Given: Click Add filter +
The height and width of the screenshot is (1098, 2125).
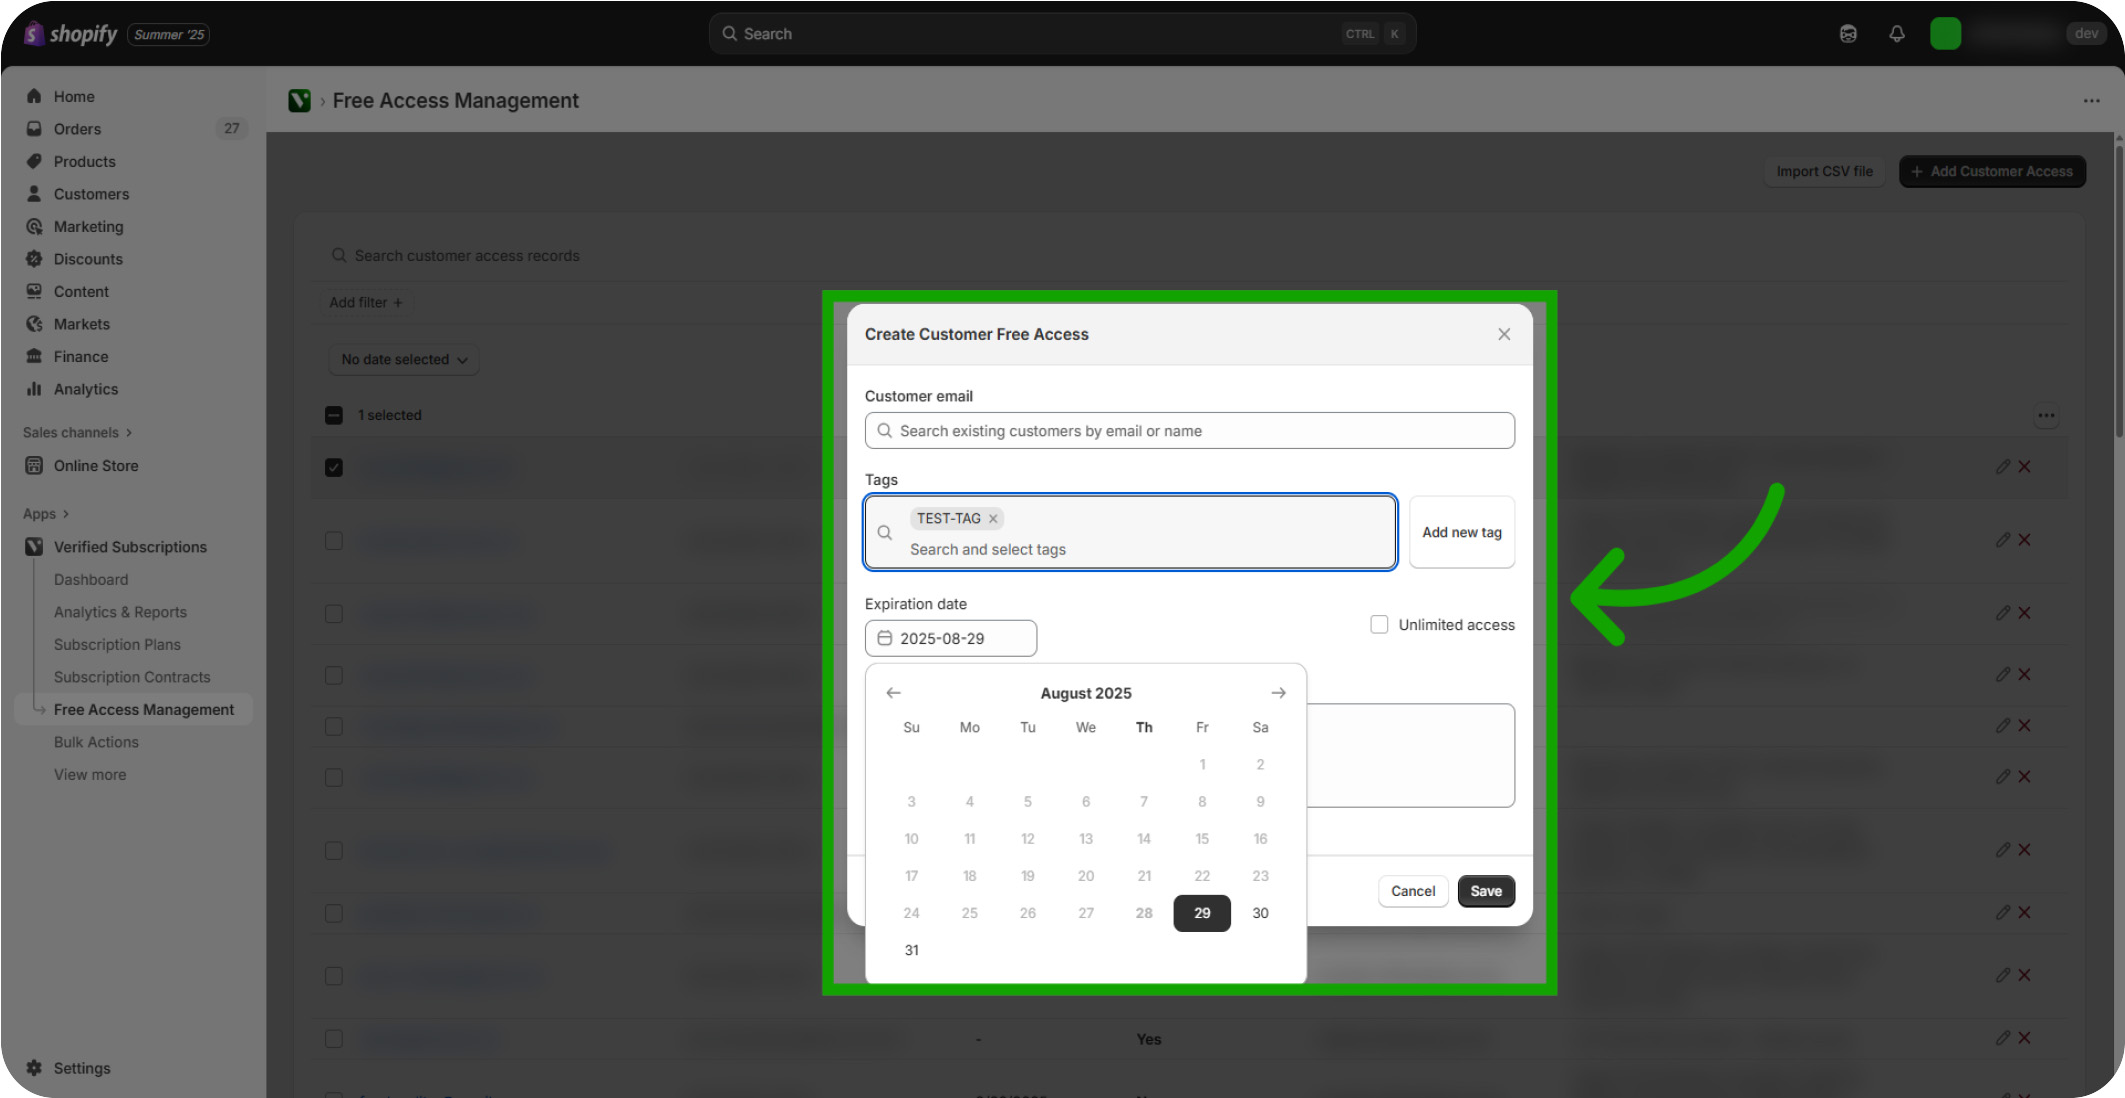Looking at the screenshot, I should point(365,303).
